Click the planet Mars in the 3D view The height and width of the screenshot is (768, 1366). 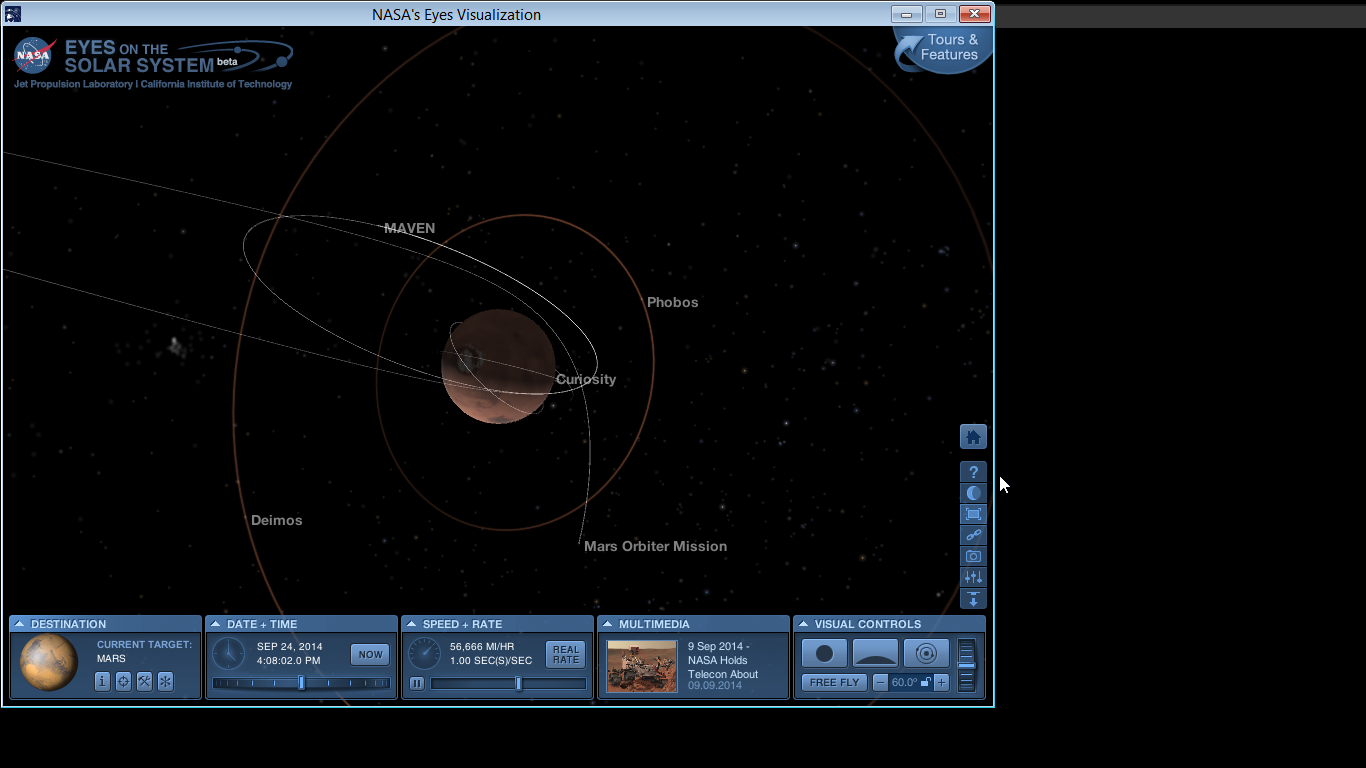point(498,366)
